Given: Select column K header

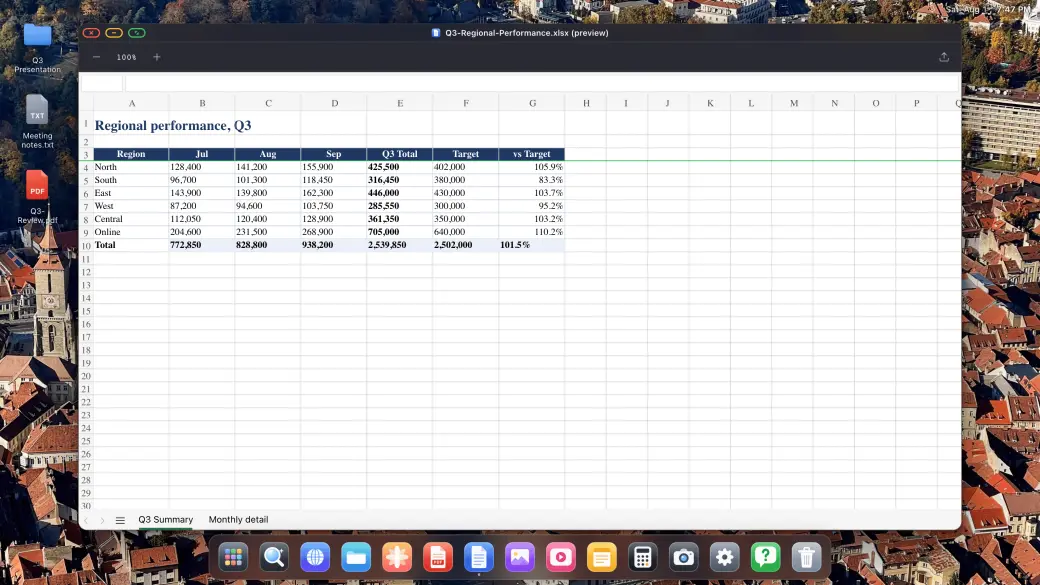Looking at the screenshot, I should (710, 103).
